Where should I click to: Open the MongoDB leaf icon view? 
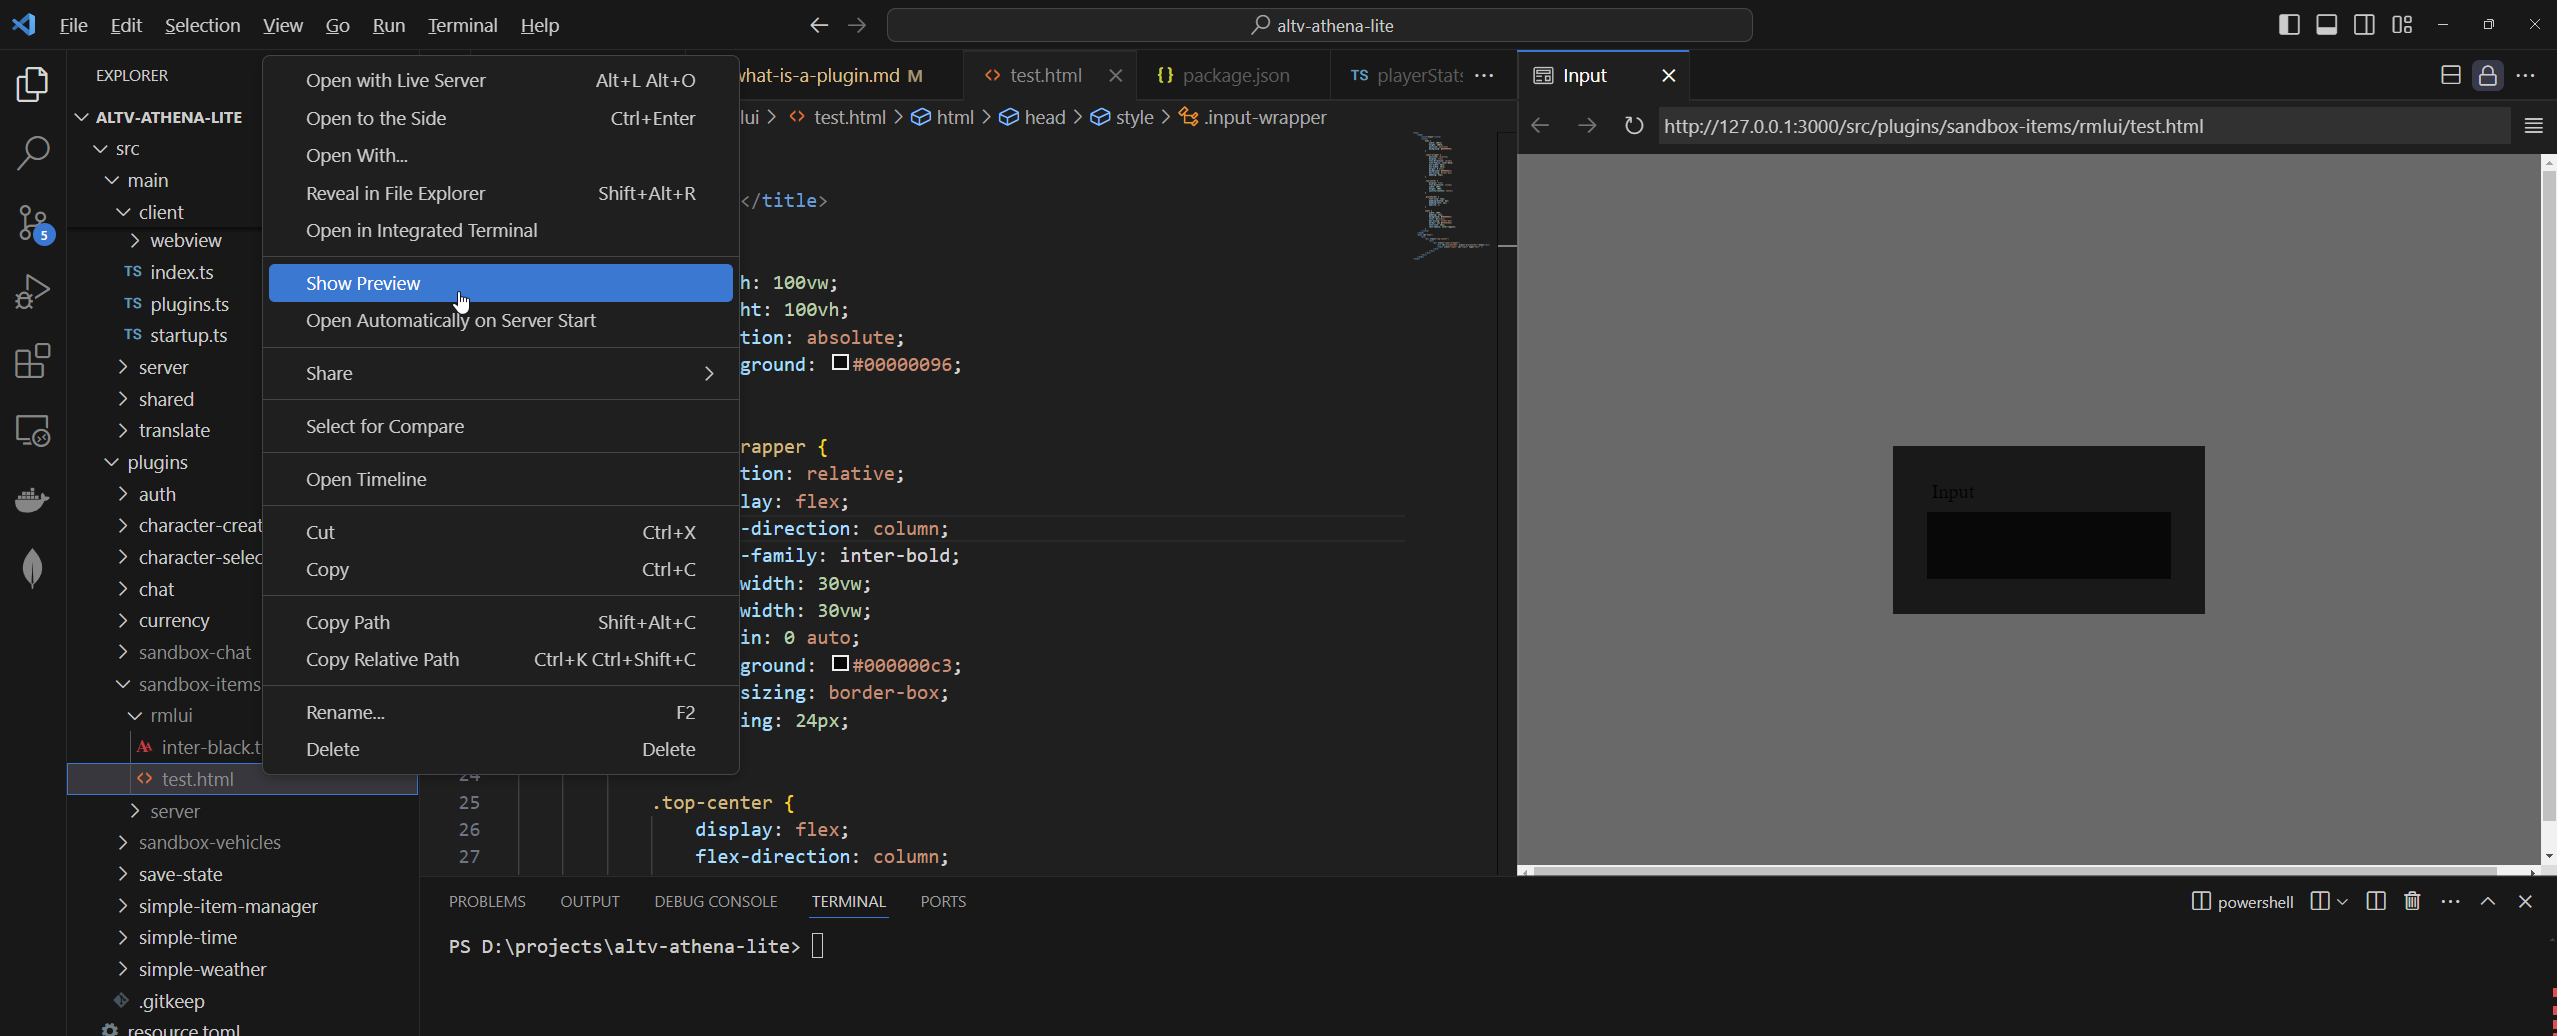point(33,568)
